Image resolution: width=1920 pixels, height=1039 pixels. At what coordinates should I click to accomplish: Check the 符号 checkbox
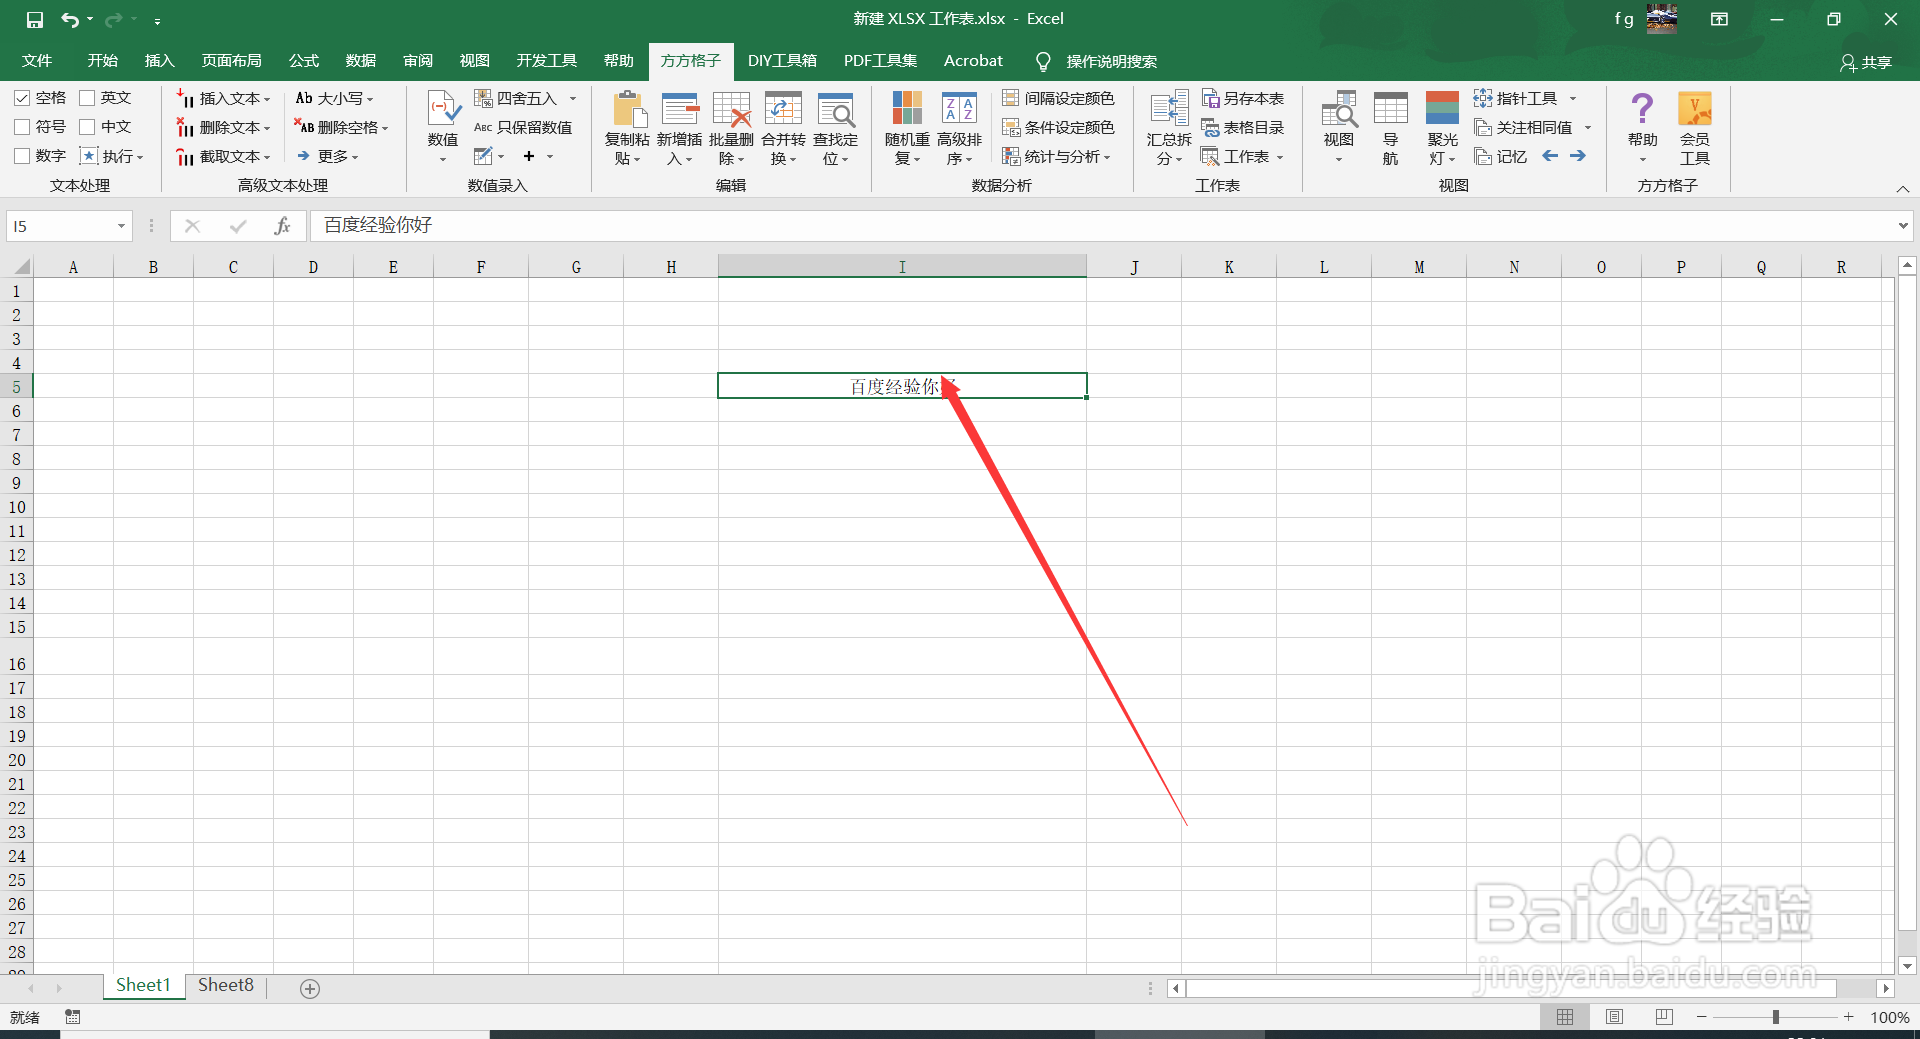click(x=22, y=127)
